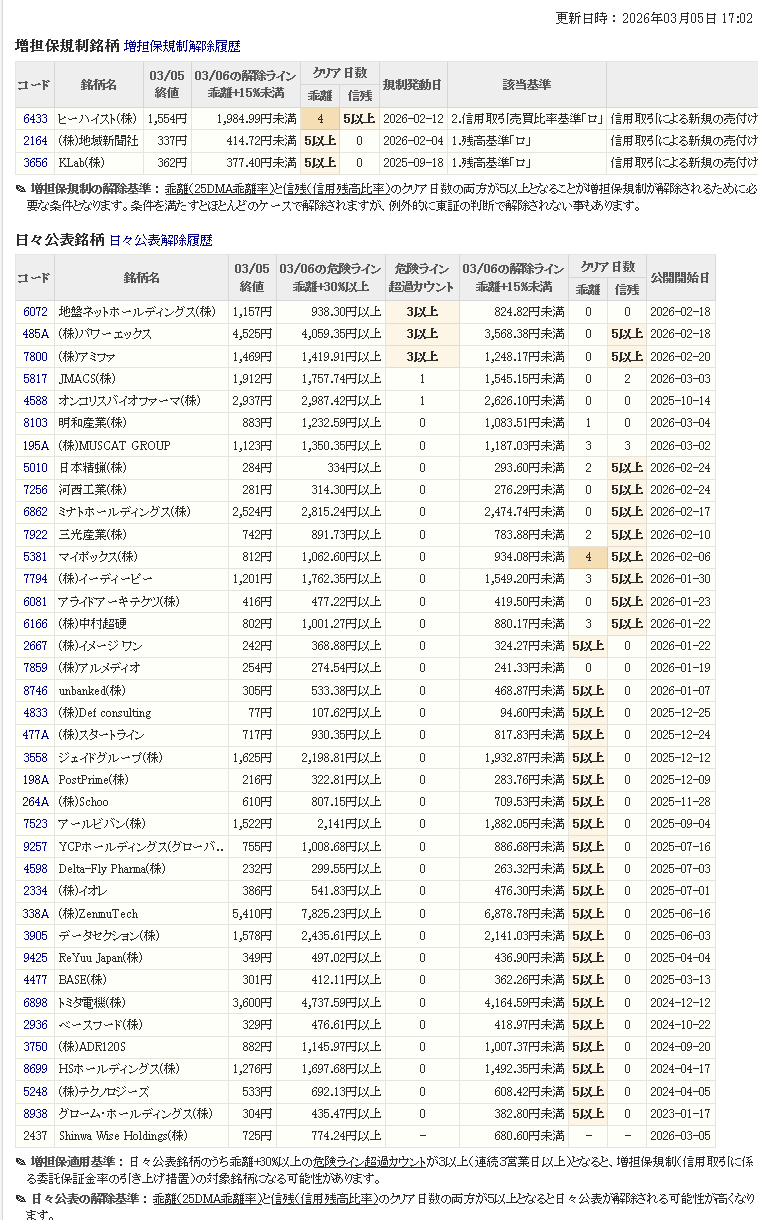This screenshot has height=1220, width=762.
Task: Open the 増担保規制解除履歴 link
Action: pos(182,46)
